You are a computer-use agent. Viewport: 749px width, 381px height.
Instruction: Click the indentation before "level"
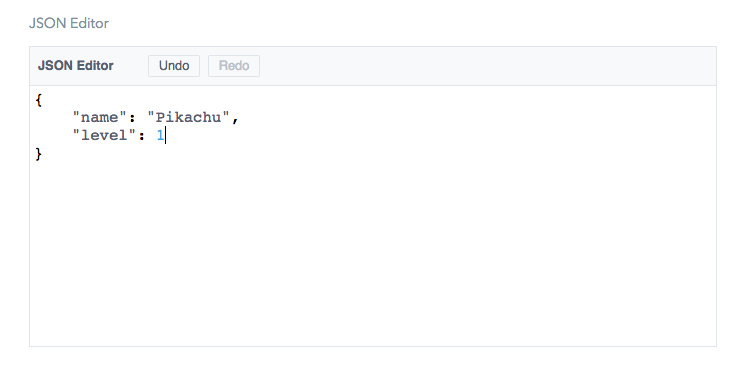(53, 136)
